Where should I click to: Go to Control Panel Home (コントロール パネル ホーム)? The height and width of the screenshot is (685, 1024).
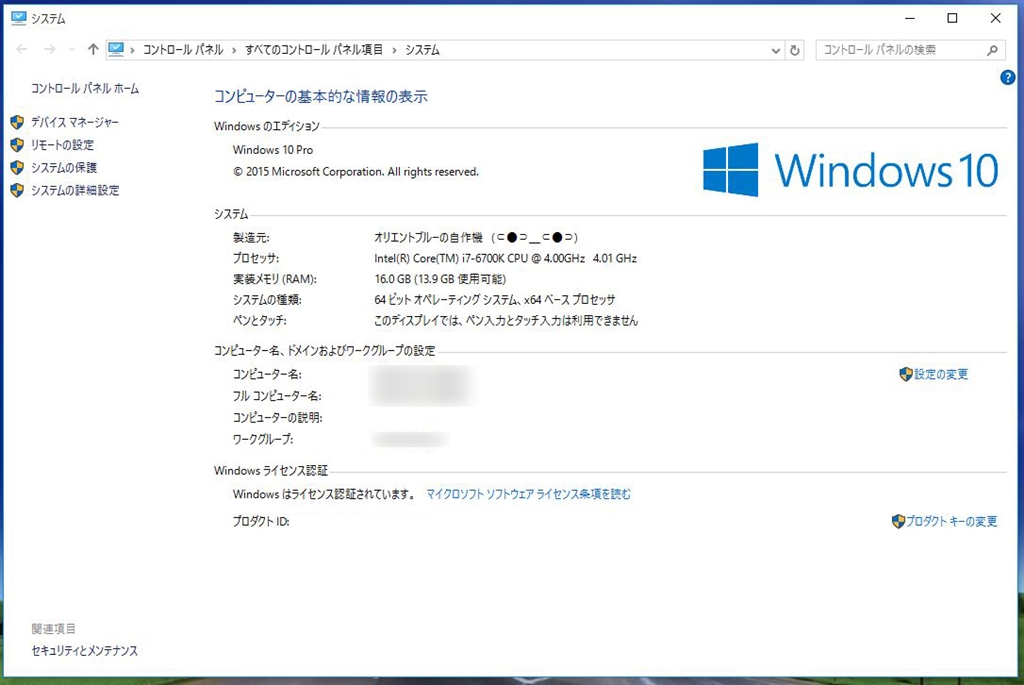(x=85, y=88)
